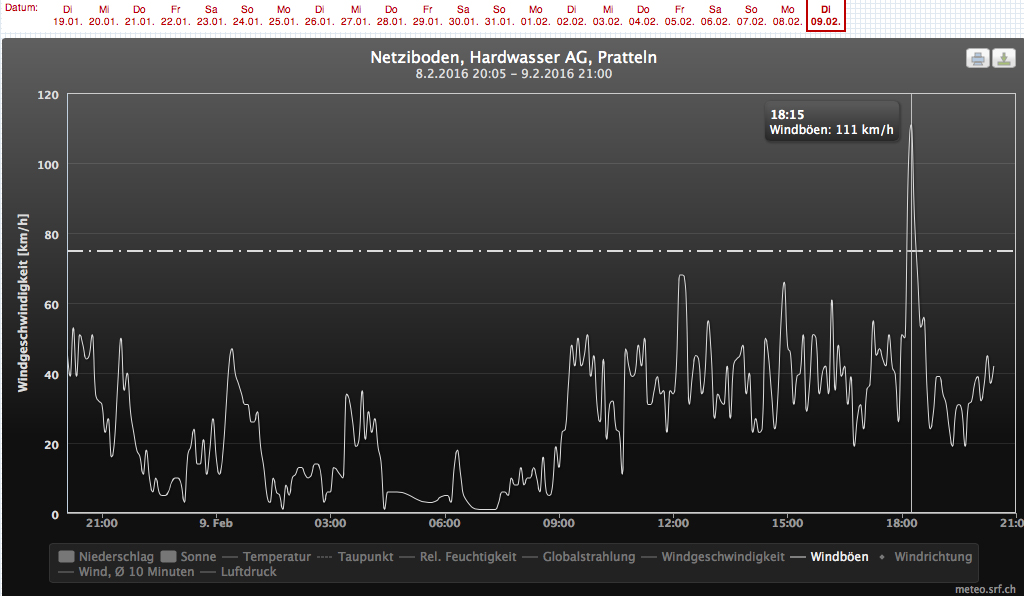Go to date So 31.01.
The height and width of the screenshot is (596, 1024).
click(x=499, y=15)
